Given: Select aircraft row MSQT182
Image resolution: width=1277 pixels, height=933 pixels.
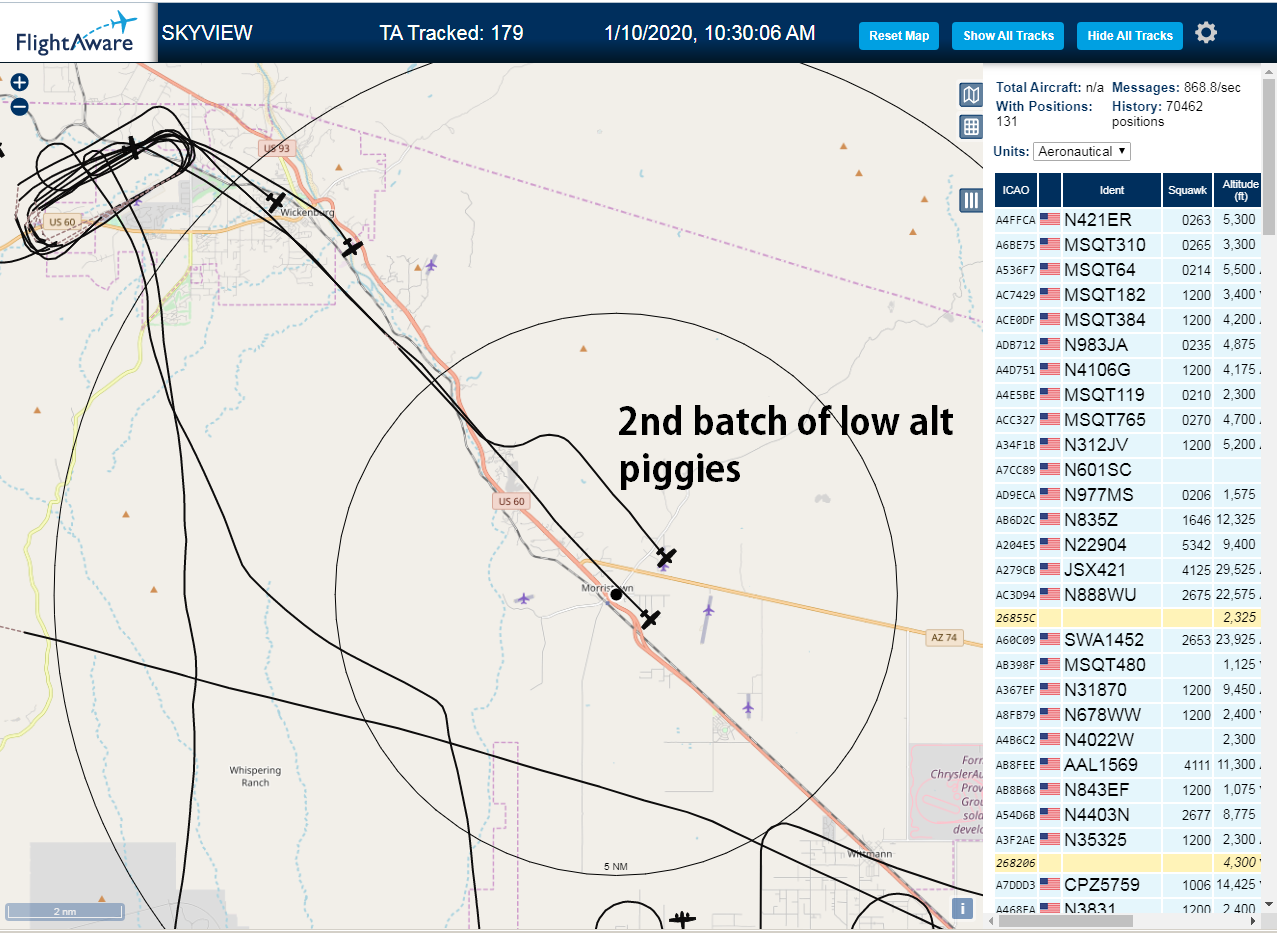Looking at the screenshot, I should pyautogui.click(x=1128, y=295).
